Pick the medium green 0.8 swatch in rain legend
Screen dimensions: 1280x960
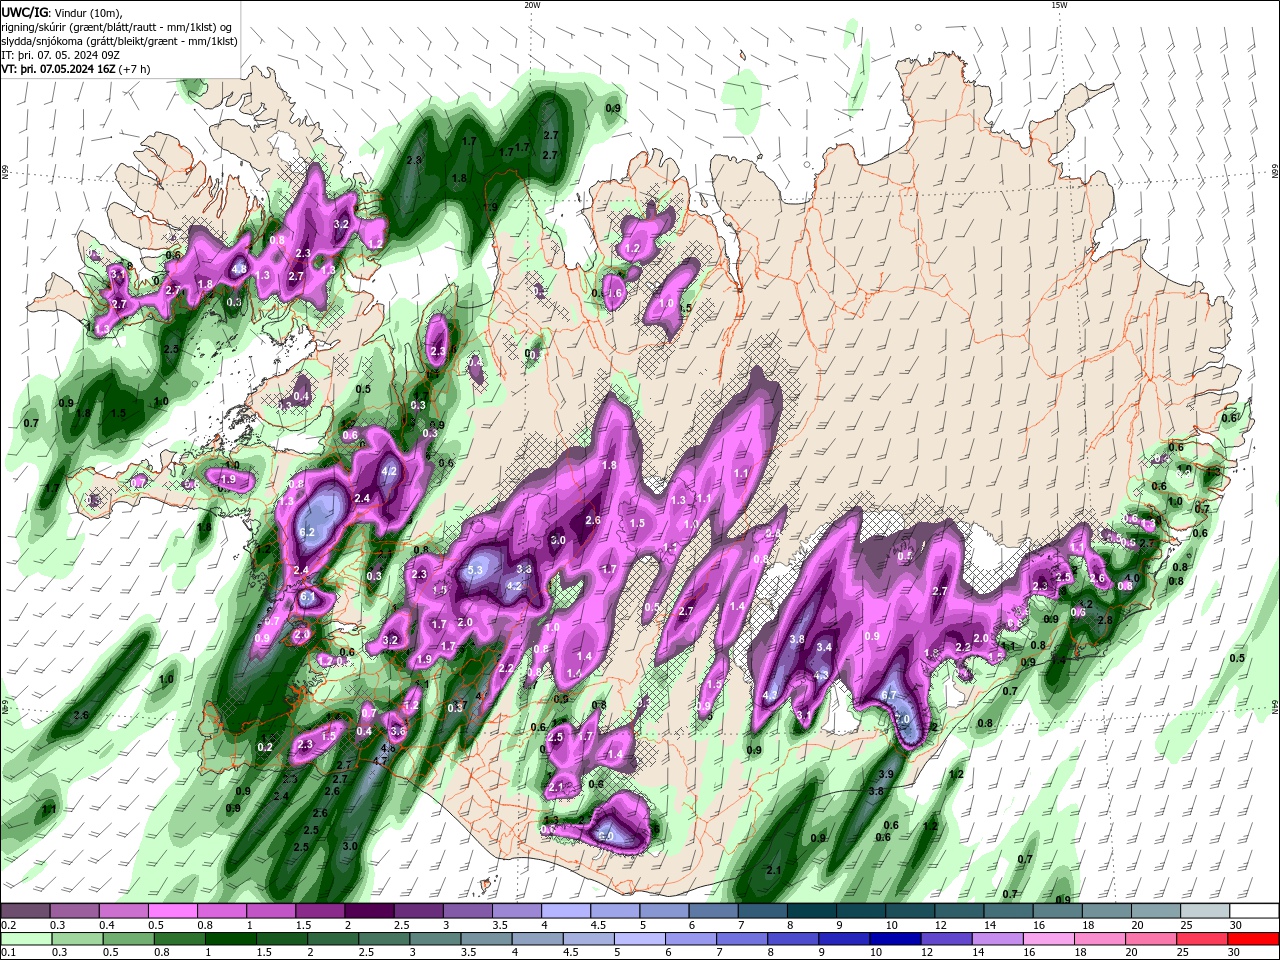(179, 939)
